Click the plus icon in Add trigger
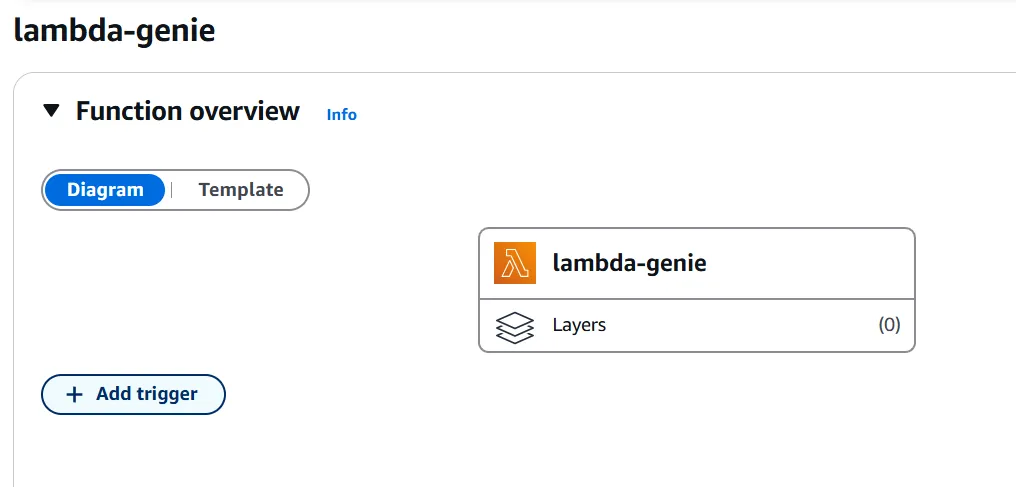The width and height of the screenshot is (1016, 487). click(75, 394)
